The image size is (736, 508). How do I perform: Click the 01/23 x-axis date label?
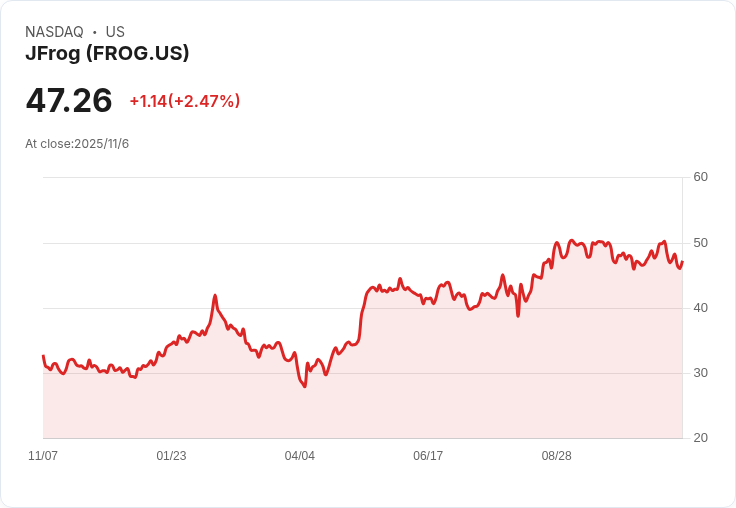[x=171, y=456]
